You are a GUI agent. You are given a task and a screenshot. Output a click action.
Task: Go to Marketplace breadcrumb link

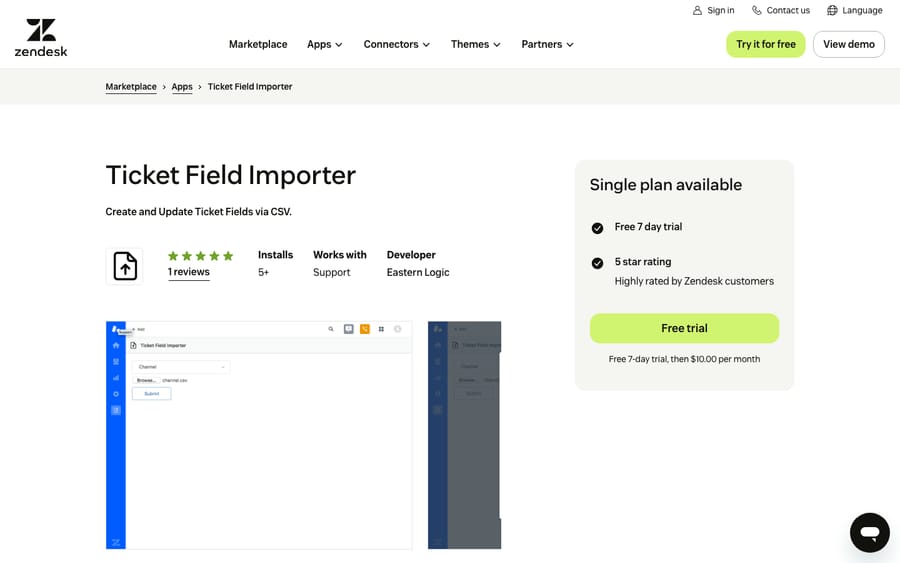pos(131,87)
